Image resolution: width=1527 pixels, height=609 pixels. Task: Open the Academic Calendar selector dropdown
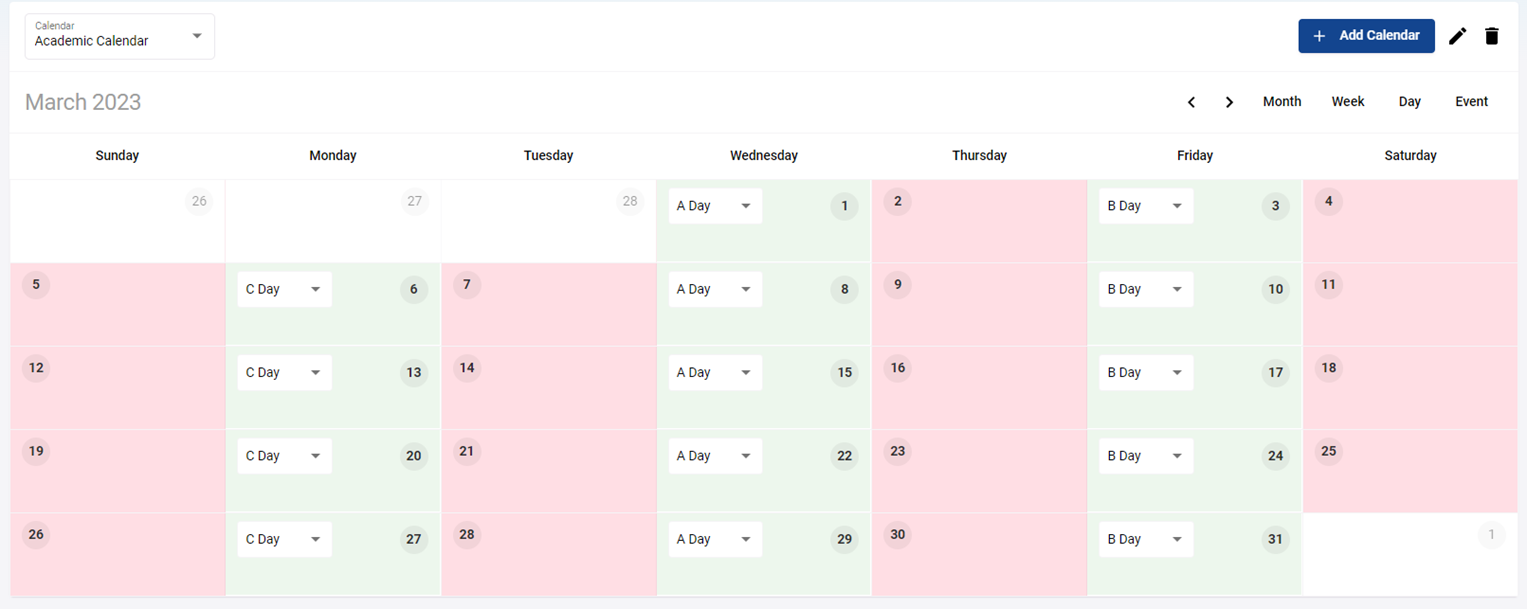tap(119, 36)
